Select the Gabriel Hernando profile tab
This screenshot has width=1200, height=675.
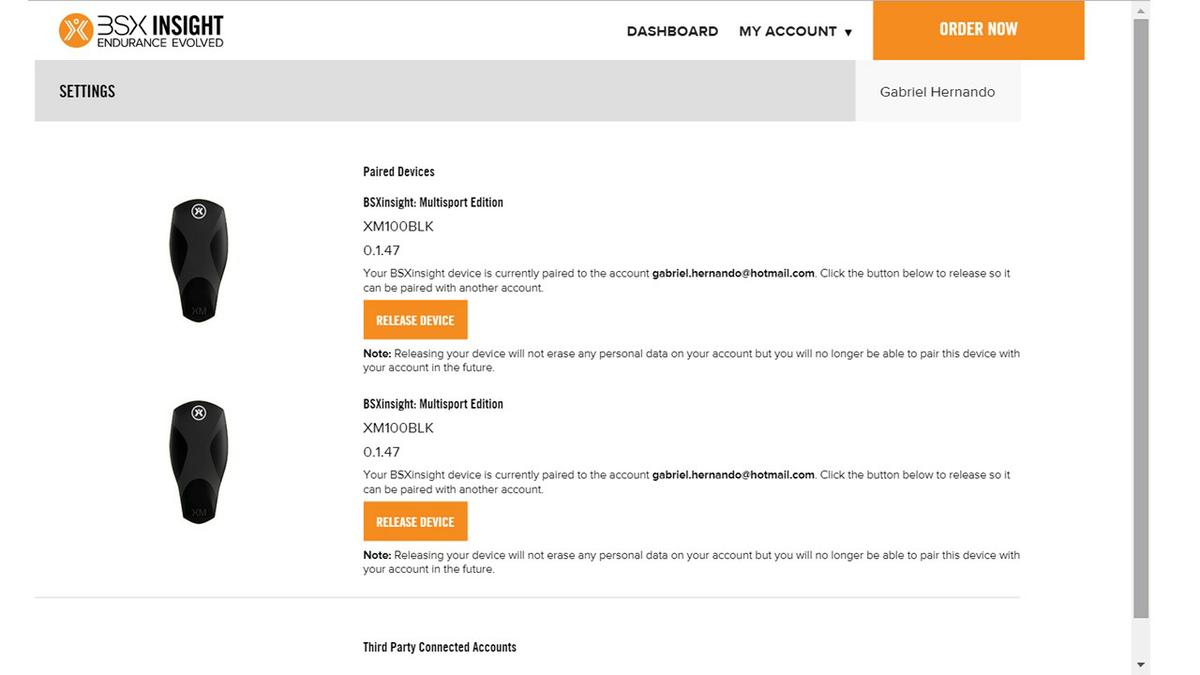[x=937, y=91]
